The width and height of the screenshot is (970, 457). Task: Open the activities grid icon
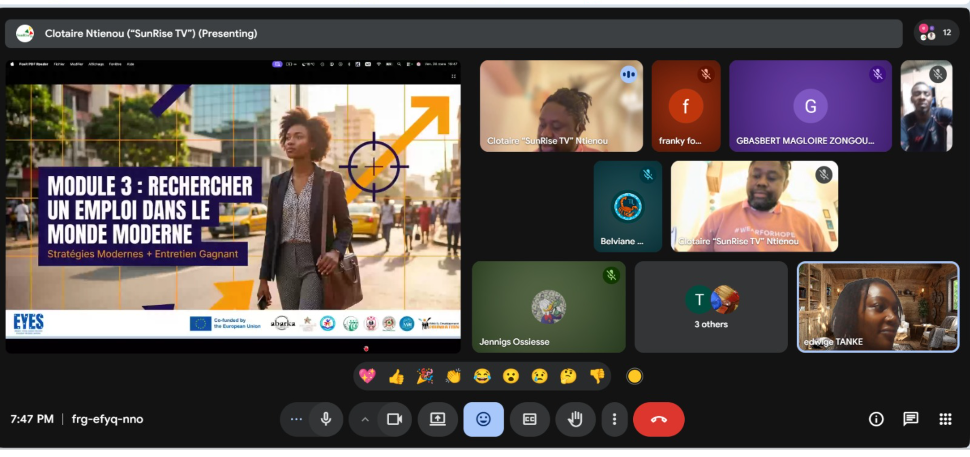945,419
